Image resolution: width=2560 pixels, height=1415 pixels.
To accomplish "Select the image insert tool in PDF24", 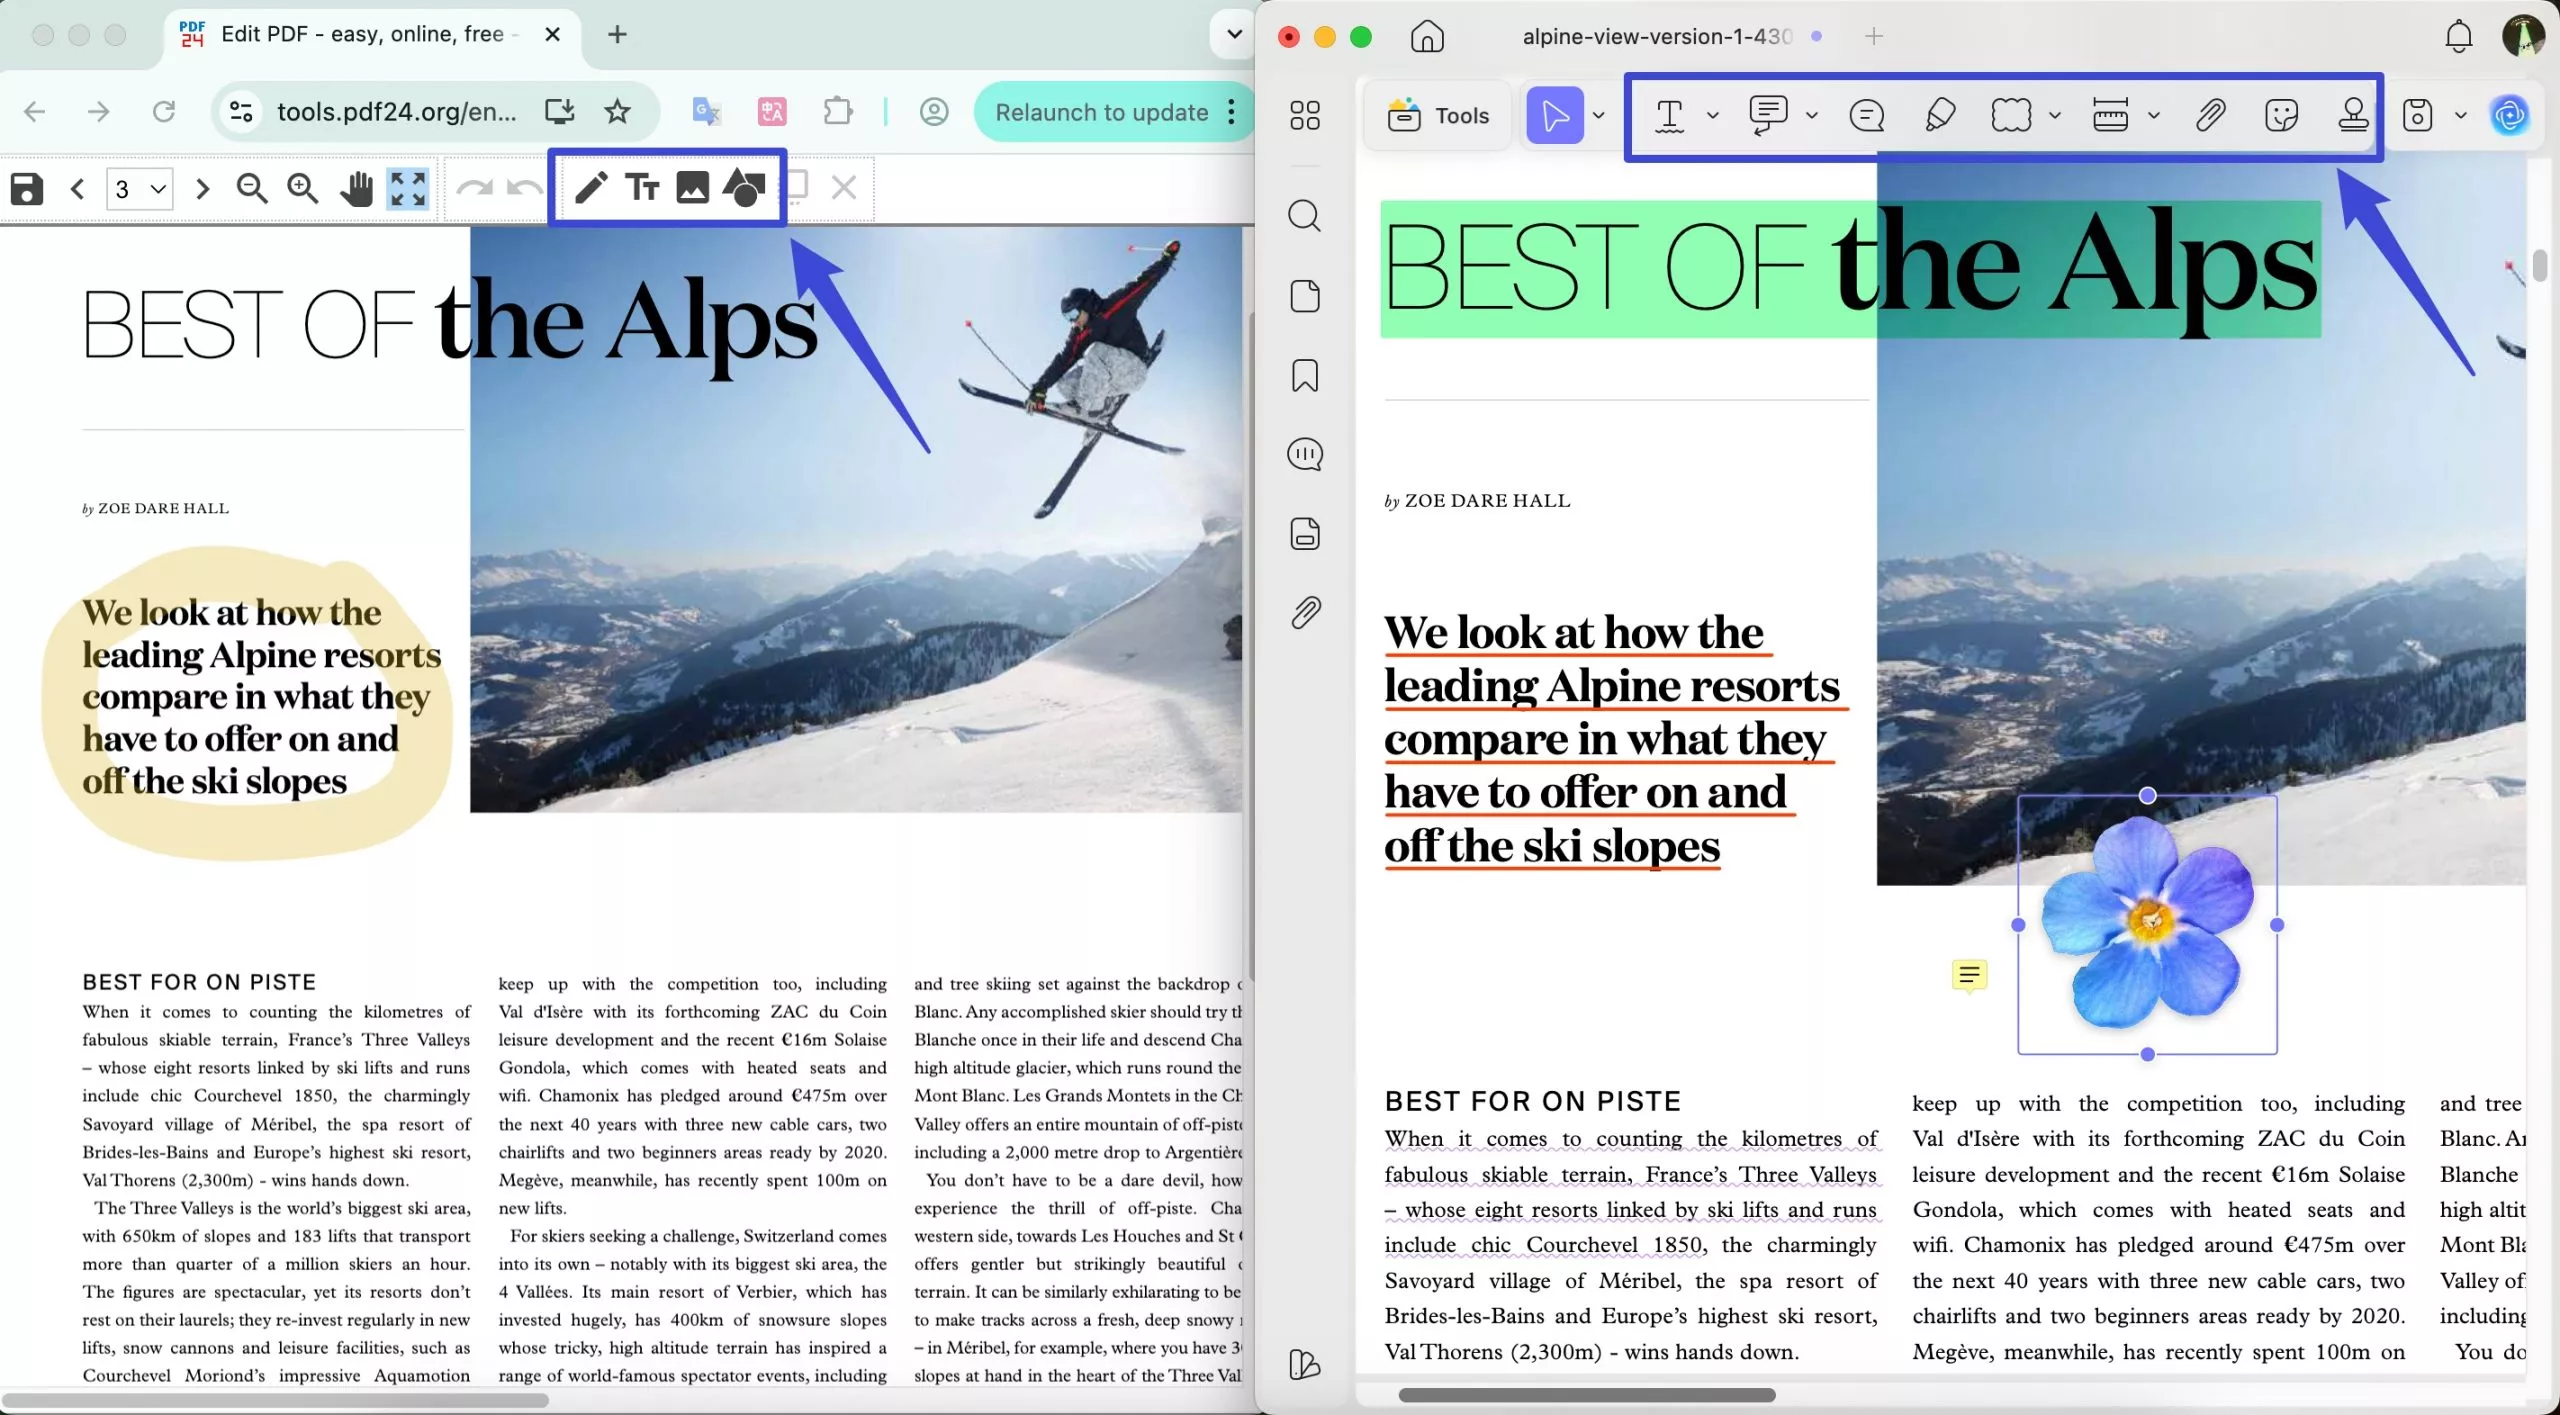I will (x=693, y=187).
